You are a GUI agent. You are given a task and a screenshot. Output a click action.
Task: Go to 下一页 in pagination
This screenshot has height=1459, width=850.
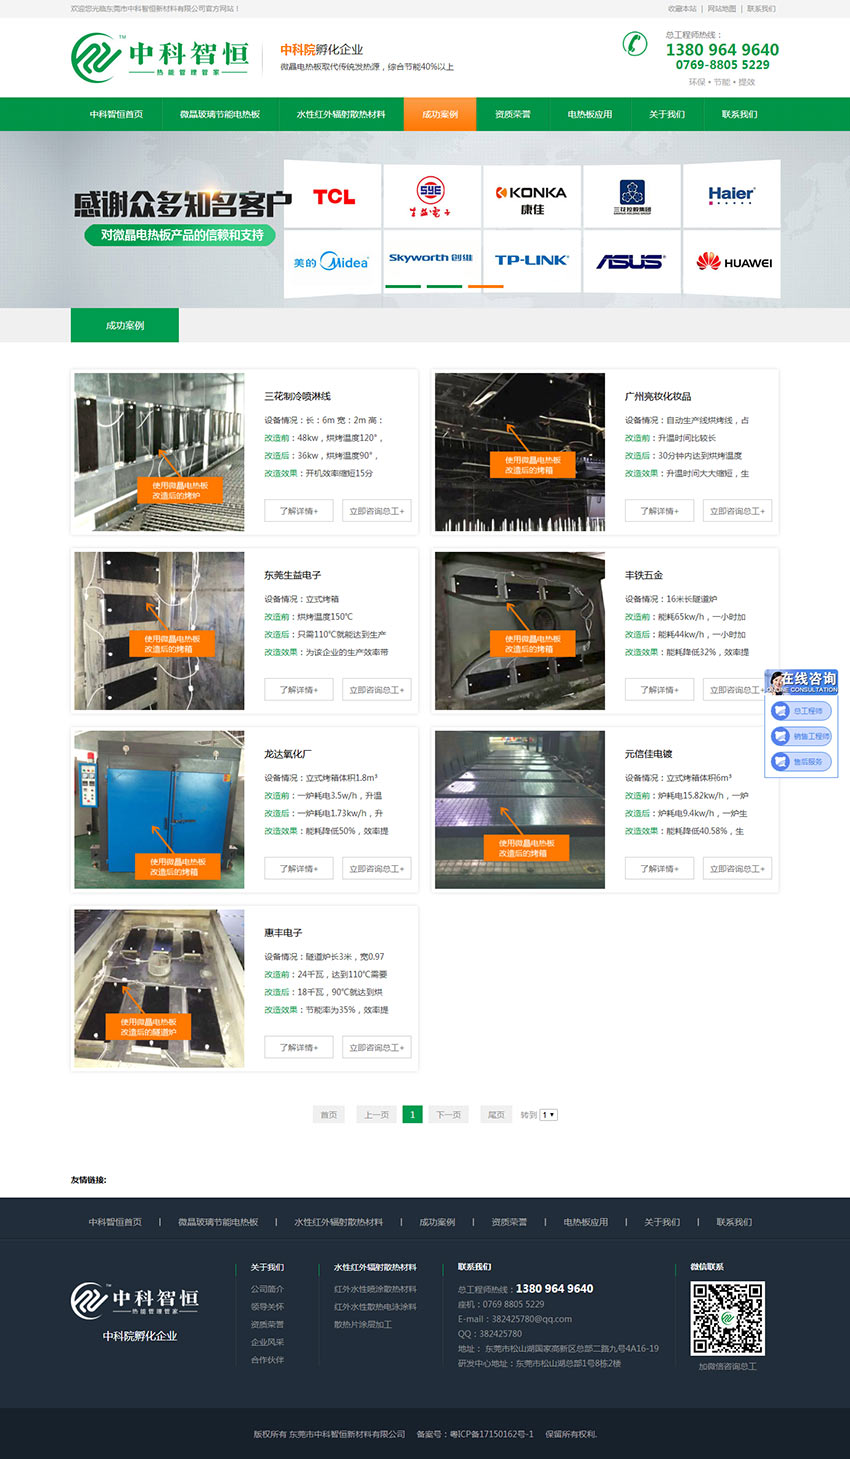449,1114
